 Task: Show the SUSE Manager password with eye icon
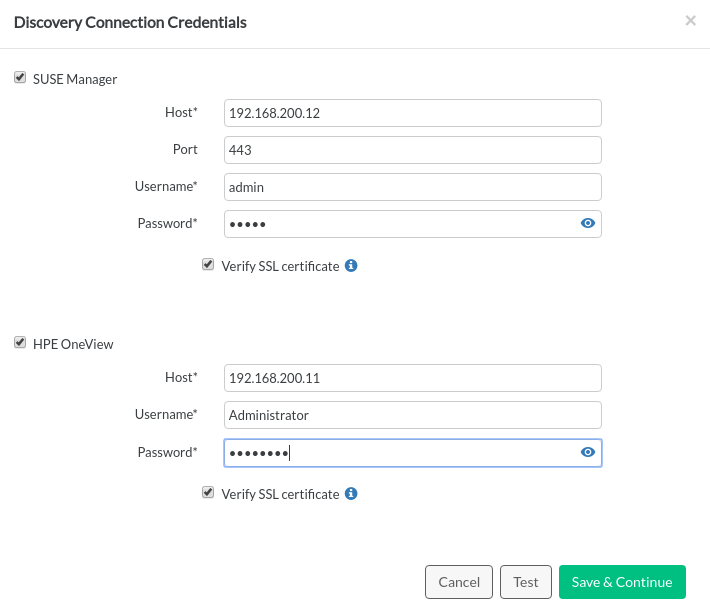pyautogui.click(x=588, y=223)
